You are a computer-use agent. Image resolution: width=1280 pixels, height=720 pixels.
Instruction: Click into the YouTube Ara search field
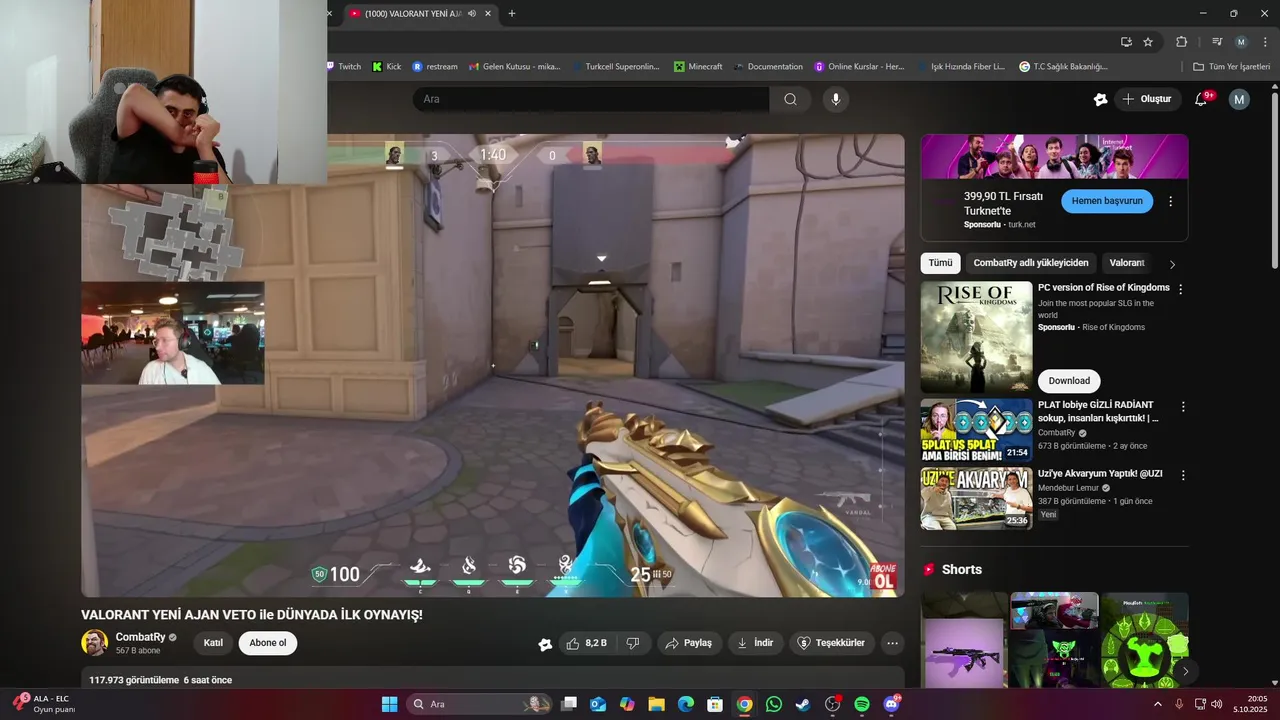coord(591,99)
